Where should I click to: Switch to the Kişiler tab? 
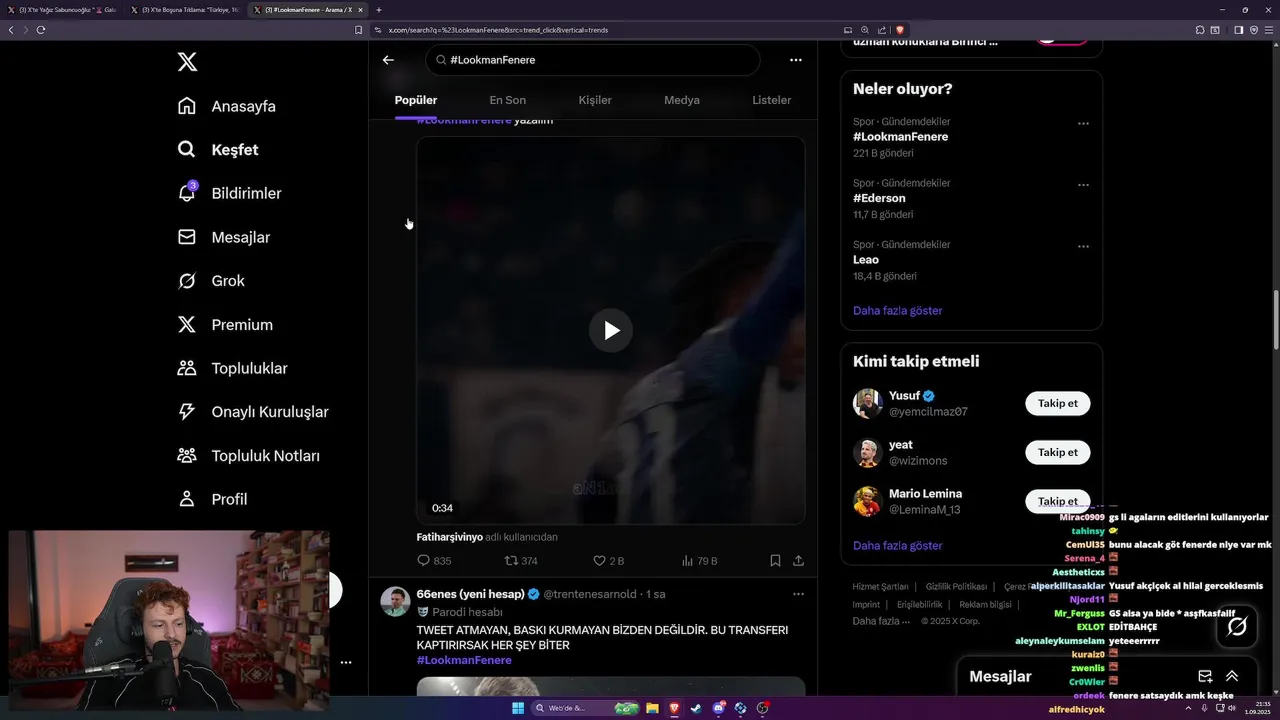pos(595,100)
